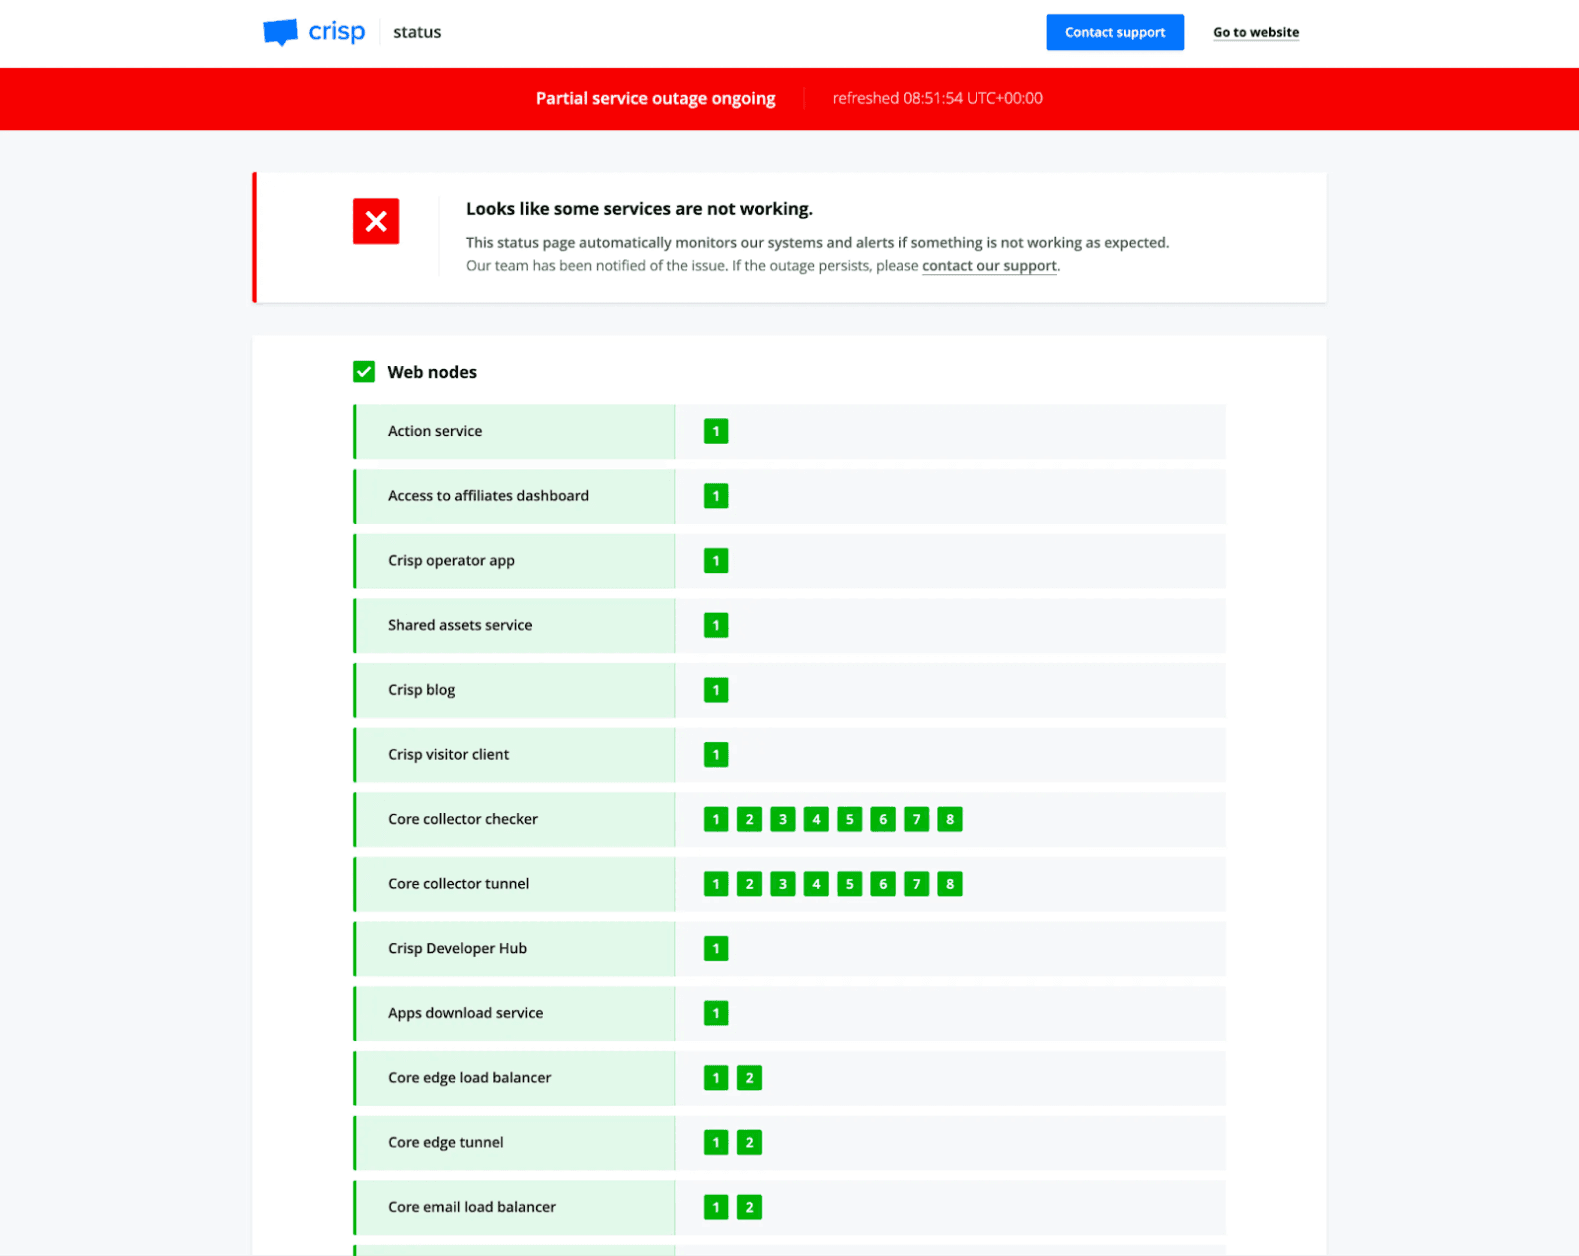Select node 1 of Core edge load balancer
Image resolution: width=1579 pixels, height=1256 pixels.
point(716,1078)
